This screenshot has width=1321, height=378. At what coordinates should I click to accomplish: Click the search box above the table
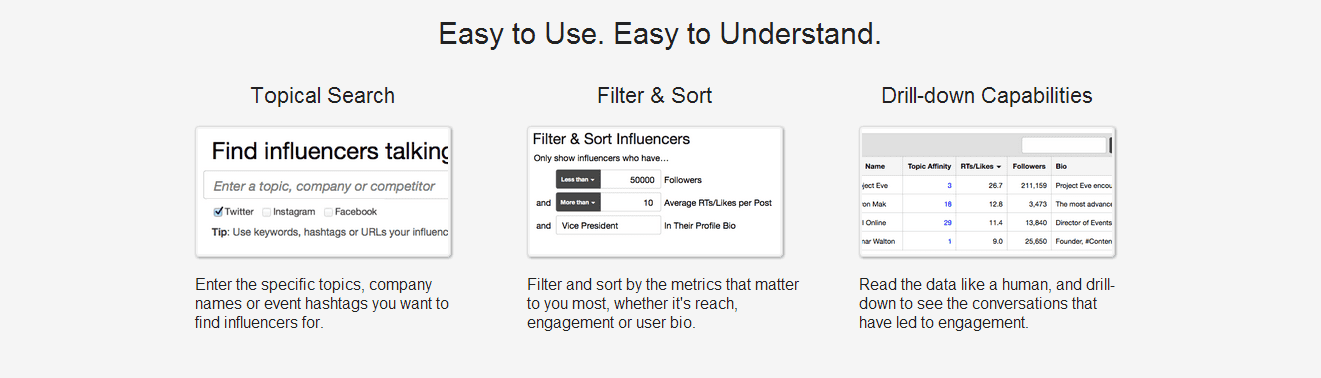point(1064,145)
